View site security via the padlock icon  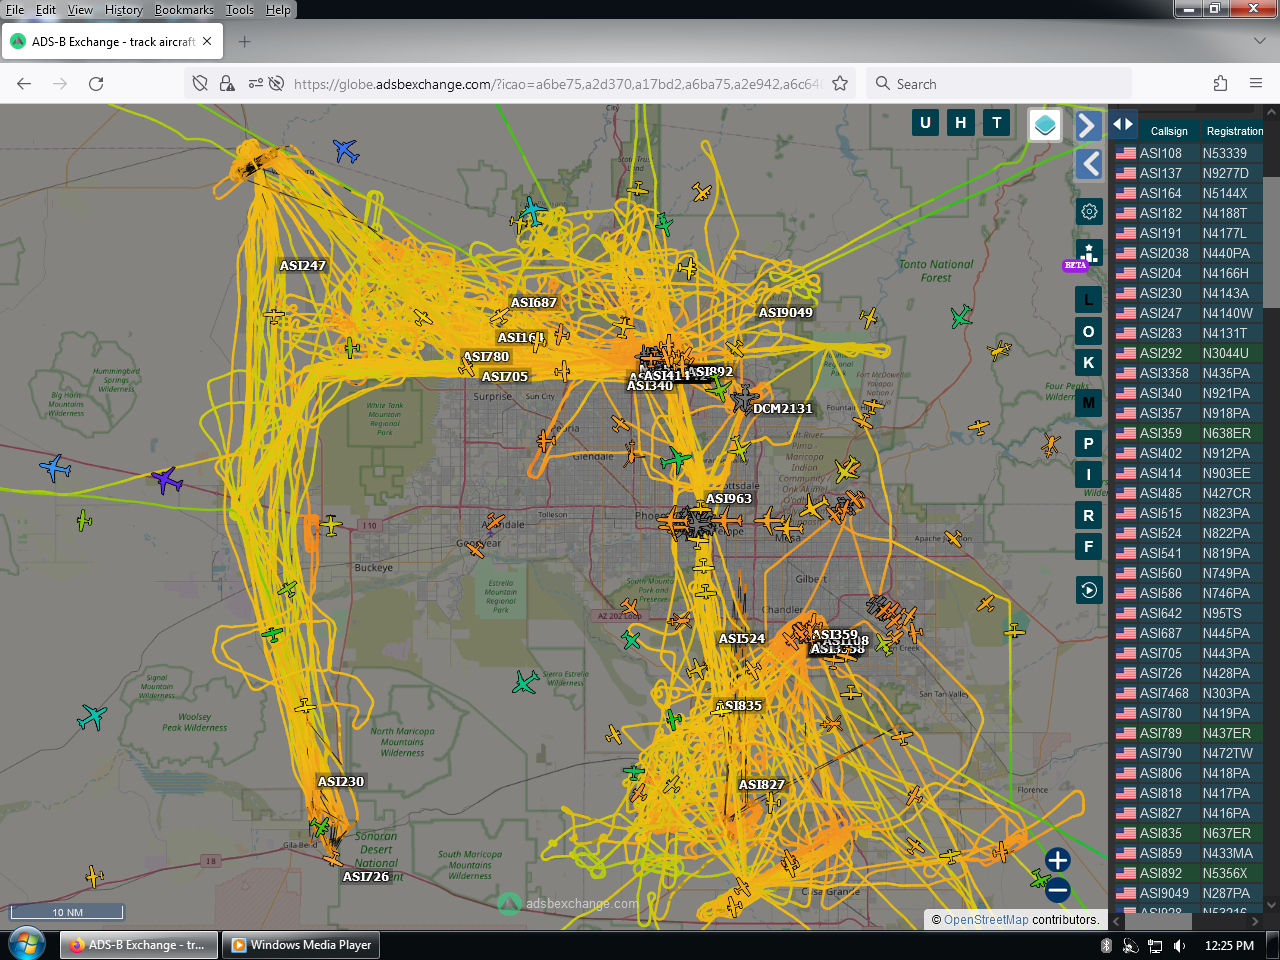[227, 84]
